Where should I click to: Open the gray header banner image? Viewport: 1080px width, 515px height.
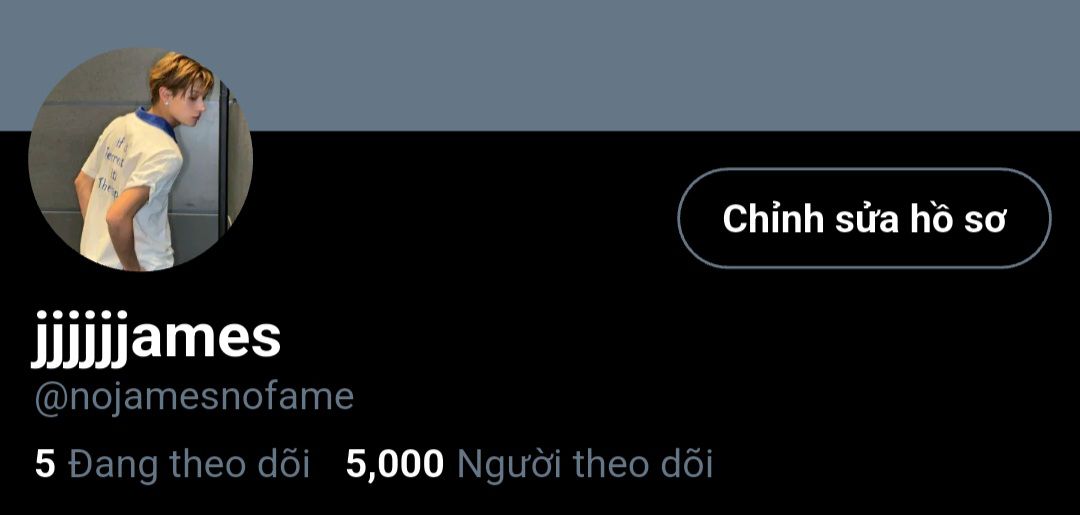point(540,65)
